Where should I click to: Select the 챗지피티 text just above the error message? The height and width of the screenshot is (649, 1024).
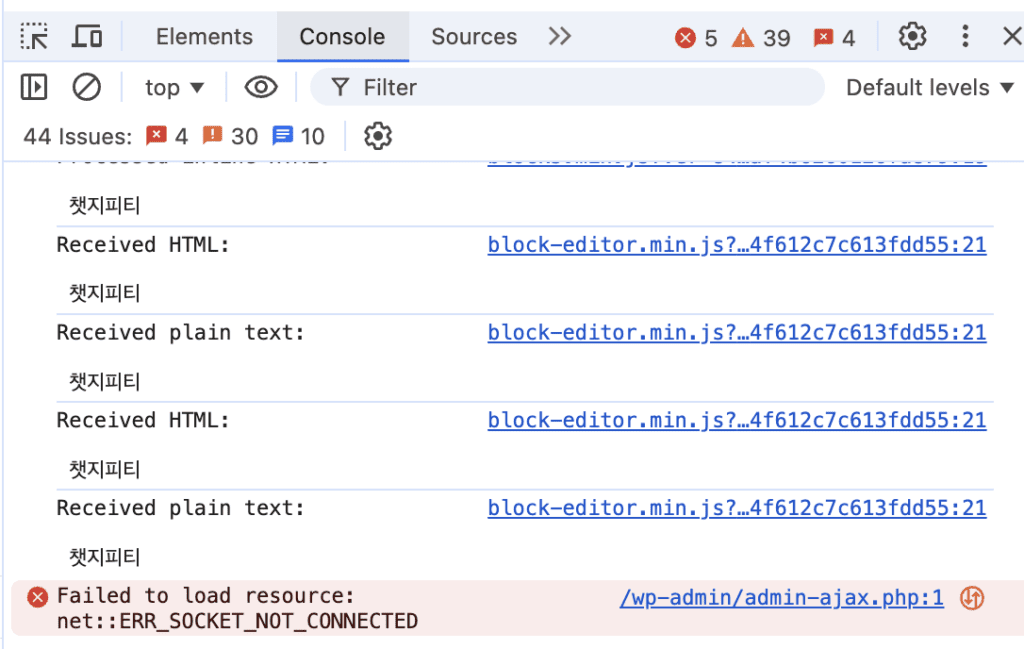(104, 557)
